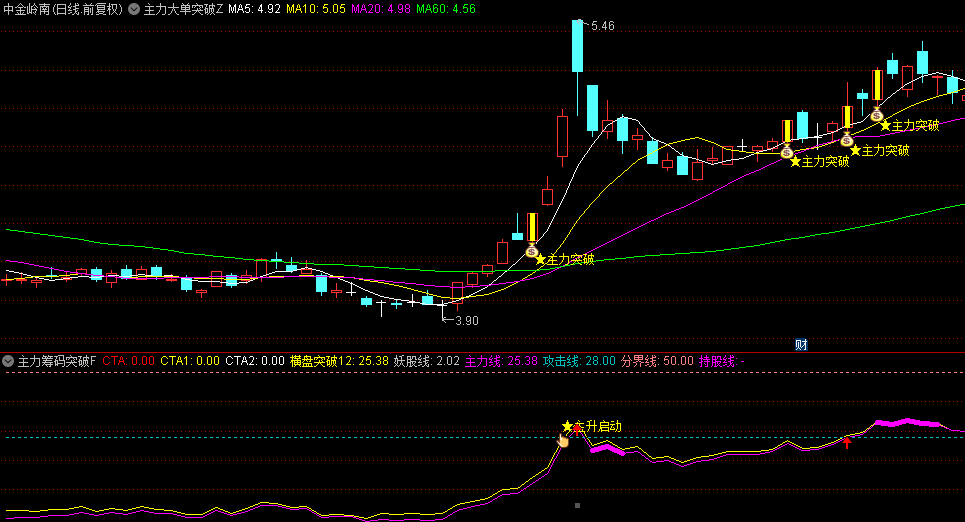Click the star of the leftmost 主力突破 signal
965x522 pixels.
541,259
